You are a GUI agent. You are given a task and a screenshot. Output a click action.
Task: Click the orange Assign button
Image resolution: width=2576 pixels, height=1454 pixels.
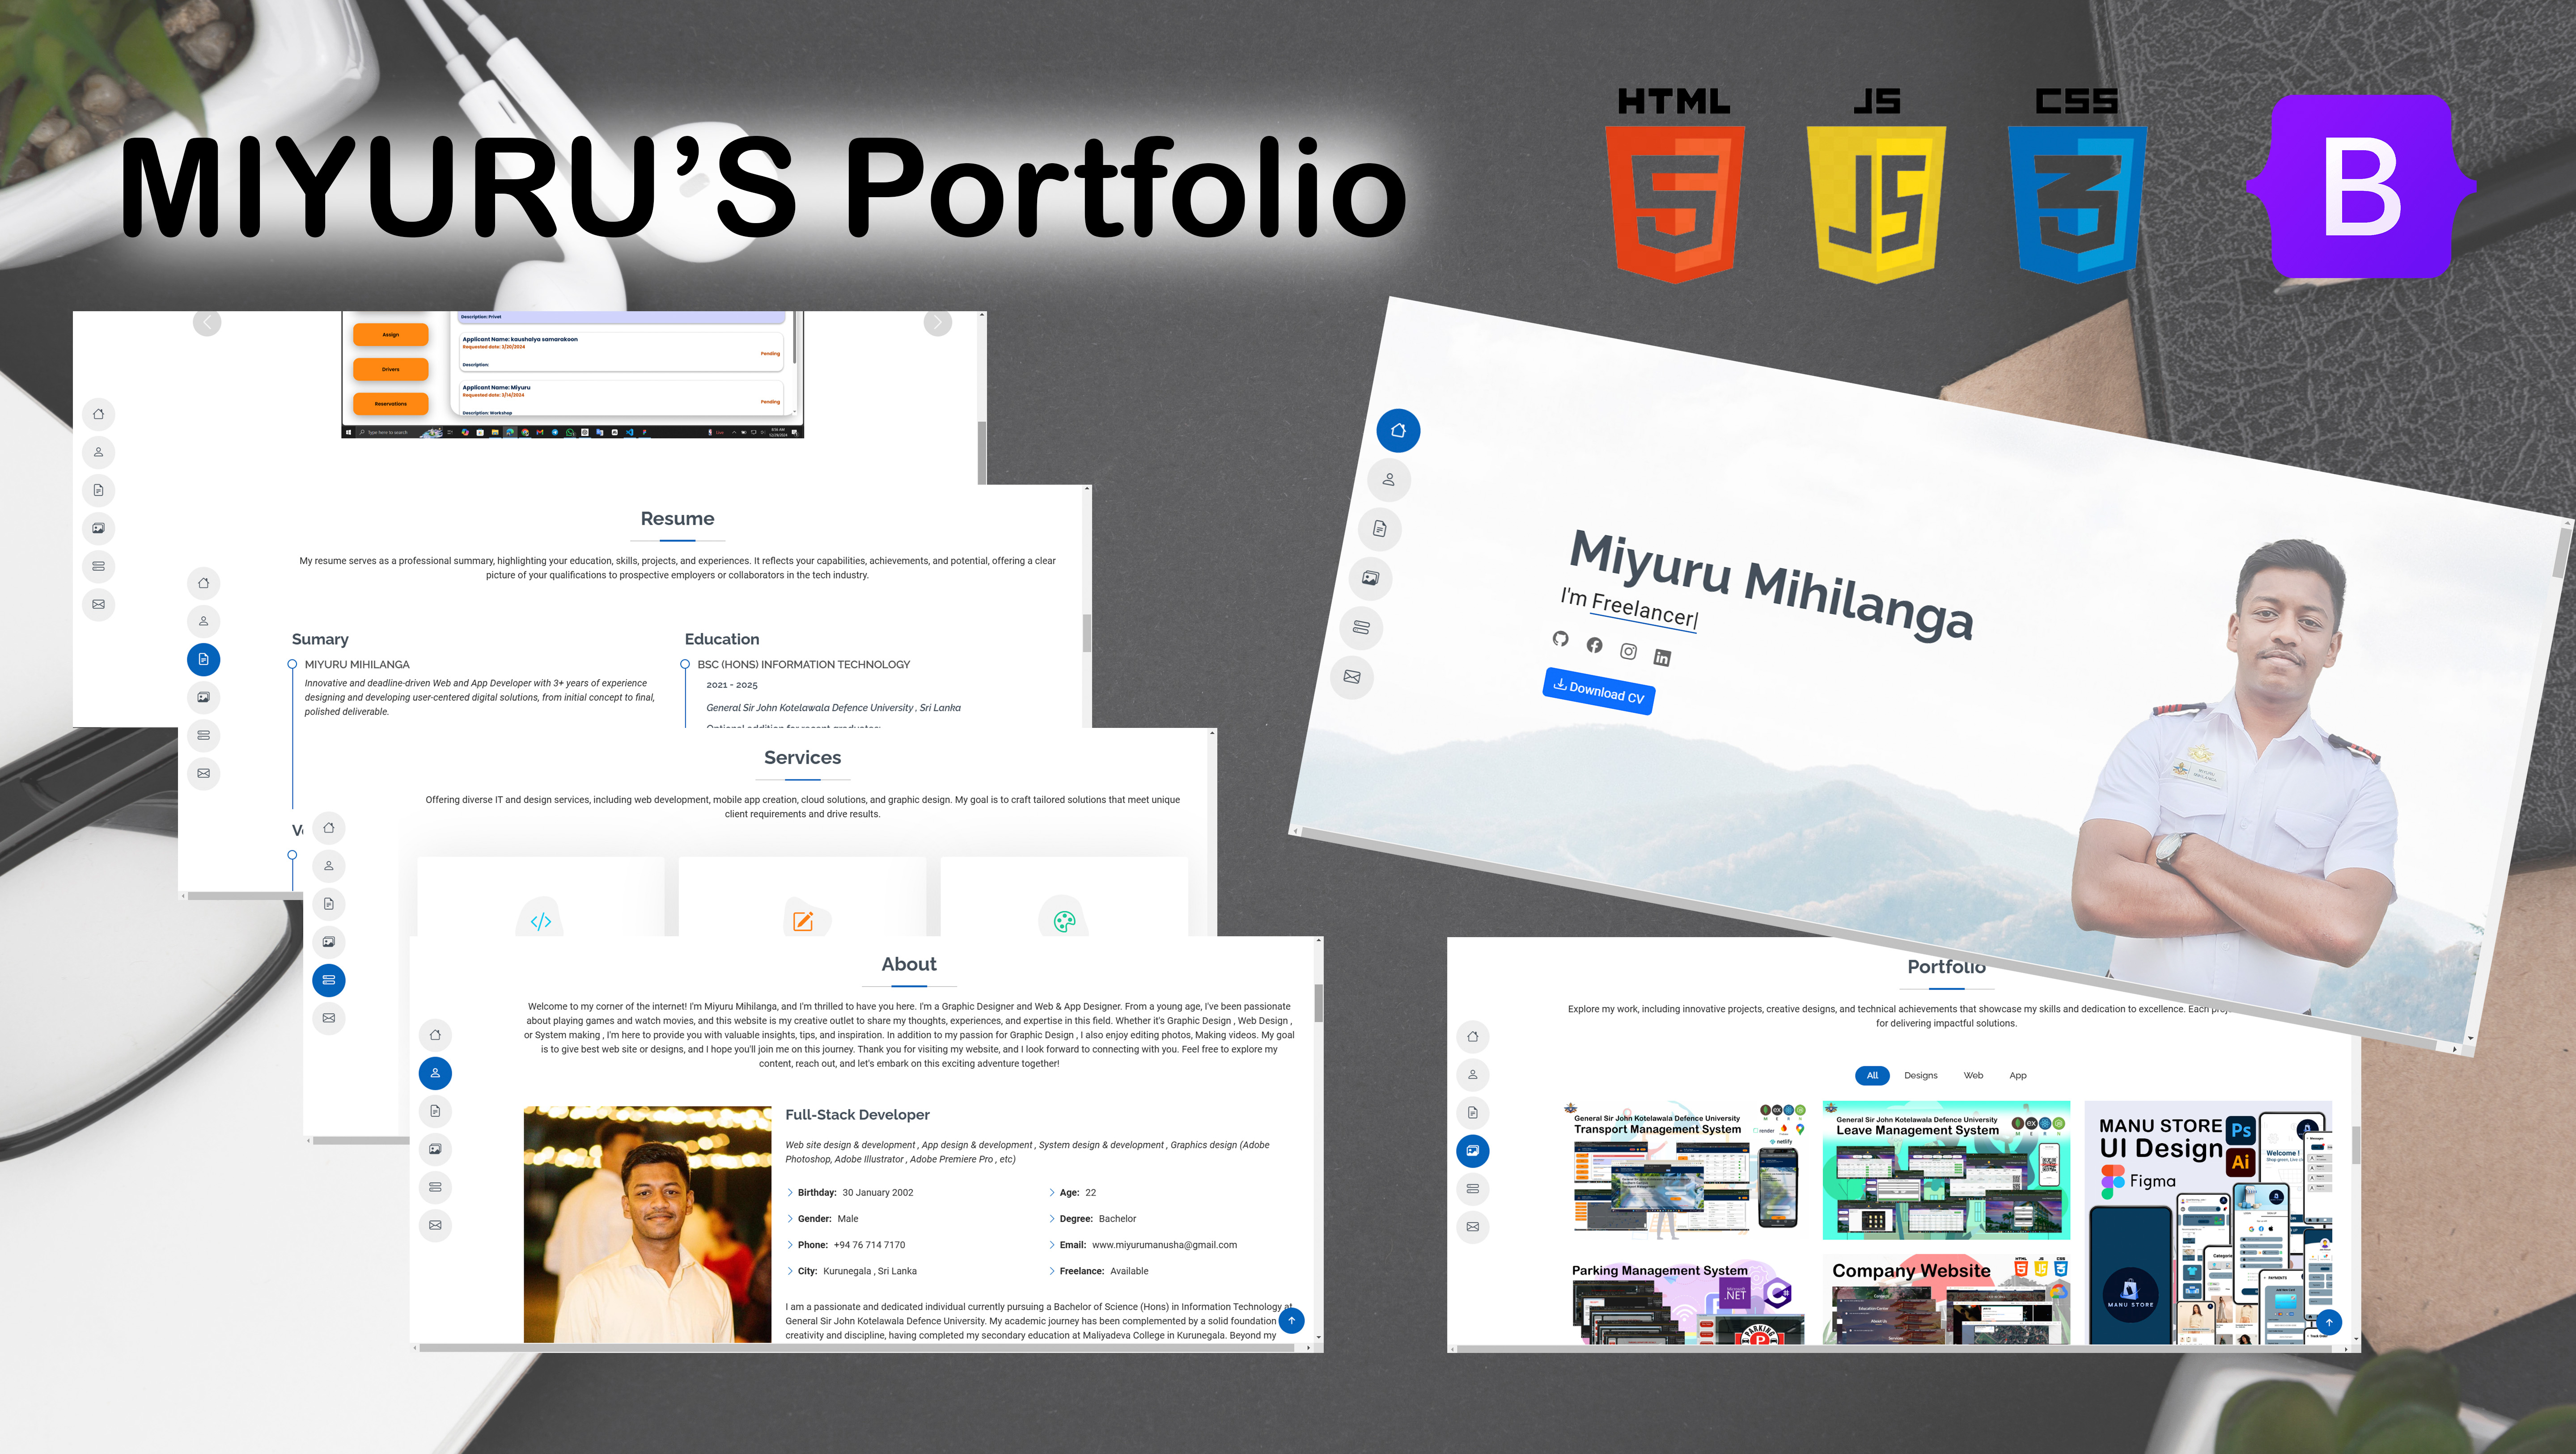click(x=390, y=335)
